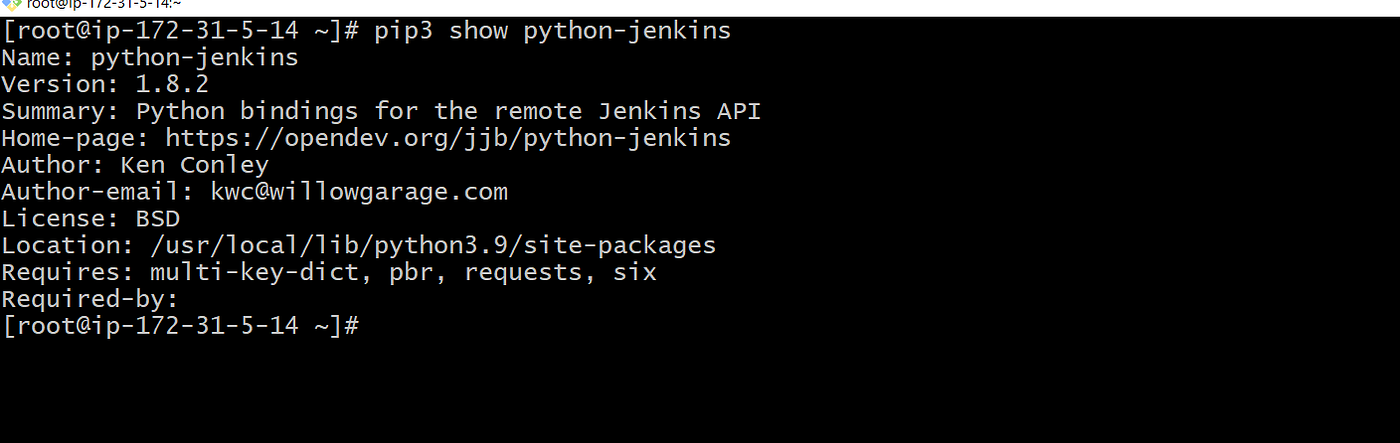Viewport: 1400px width, 443px height.
Task: Open the terminal window icon menu
Action: 11,4
